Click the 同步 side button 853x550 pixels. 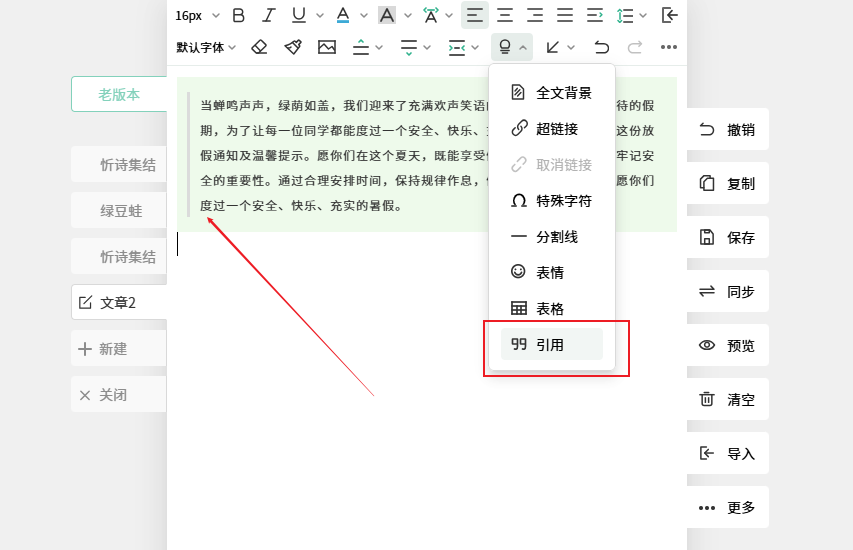coord(728,292)
